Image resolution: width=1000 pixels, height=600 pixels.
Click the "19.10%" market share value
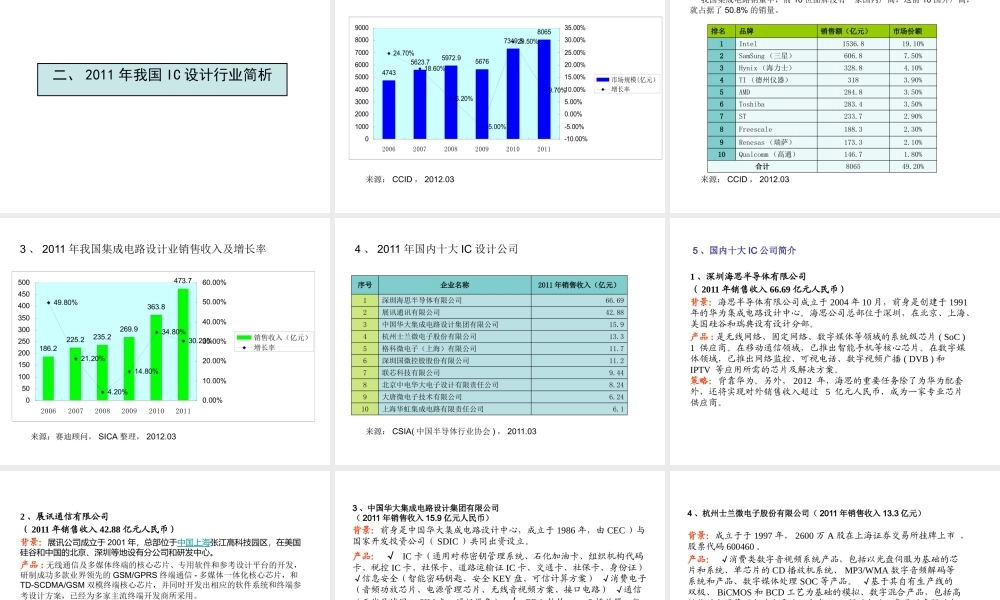click(913, 44)
